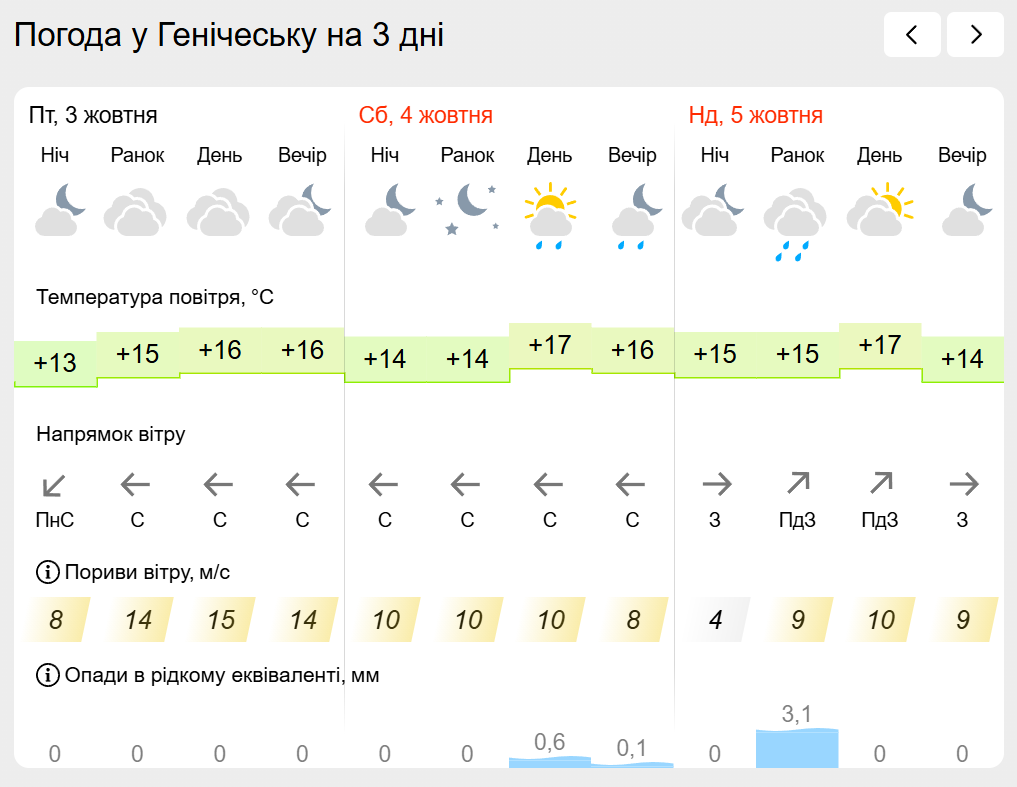This screenshot has width=1017, height=787.
Task: Click Sunday morning south-west wind arrow
Action: tap(797, 484)
